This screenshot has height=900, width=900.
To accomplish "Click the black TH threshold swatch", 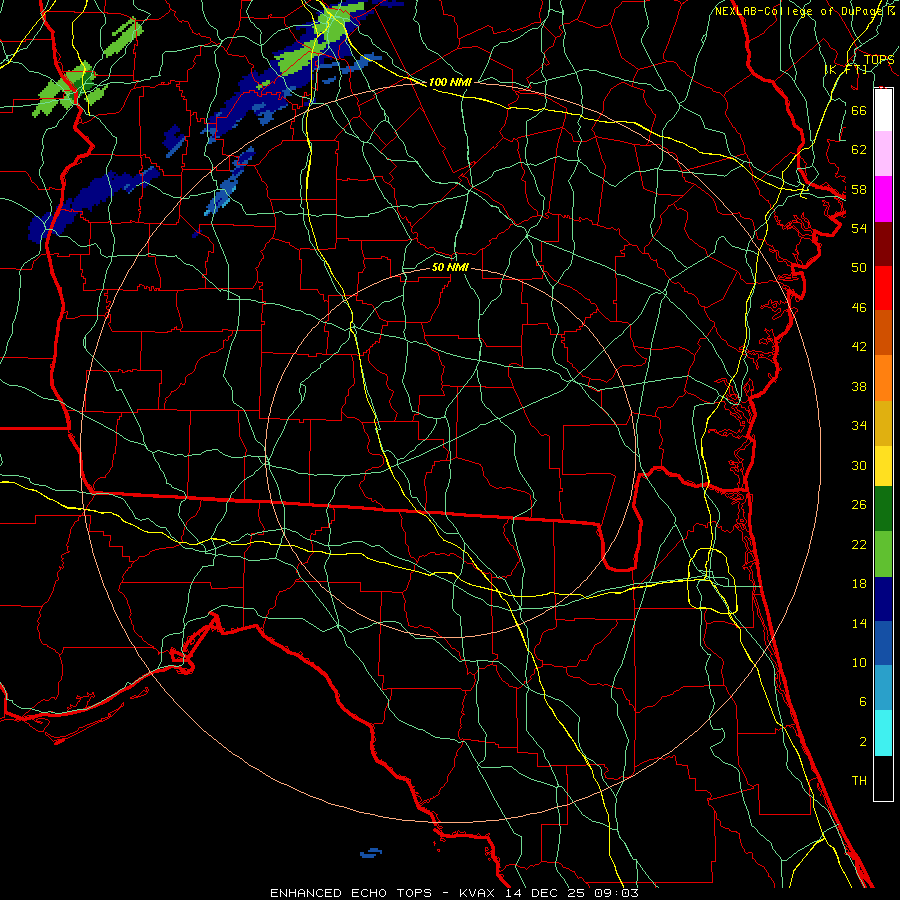I will click(883, 778).
